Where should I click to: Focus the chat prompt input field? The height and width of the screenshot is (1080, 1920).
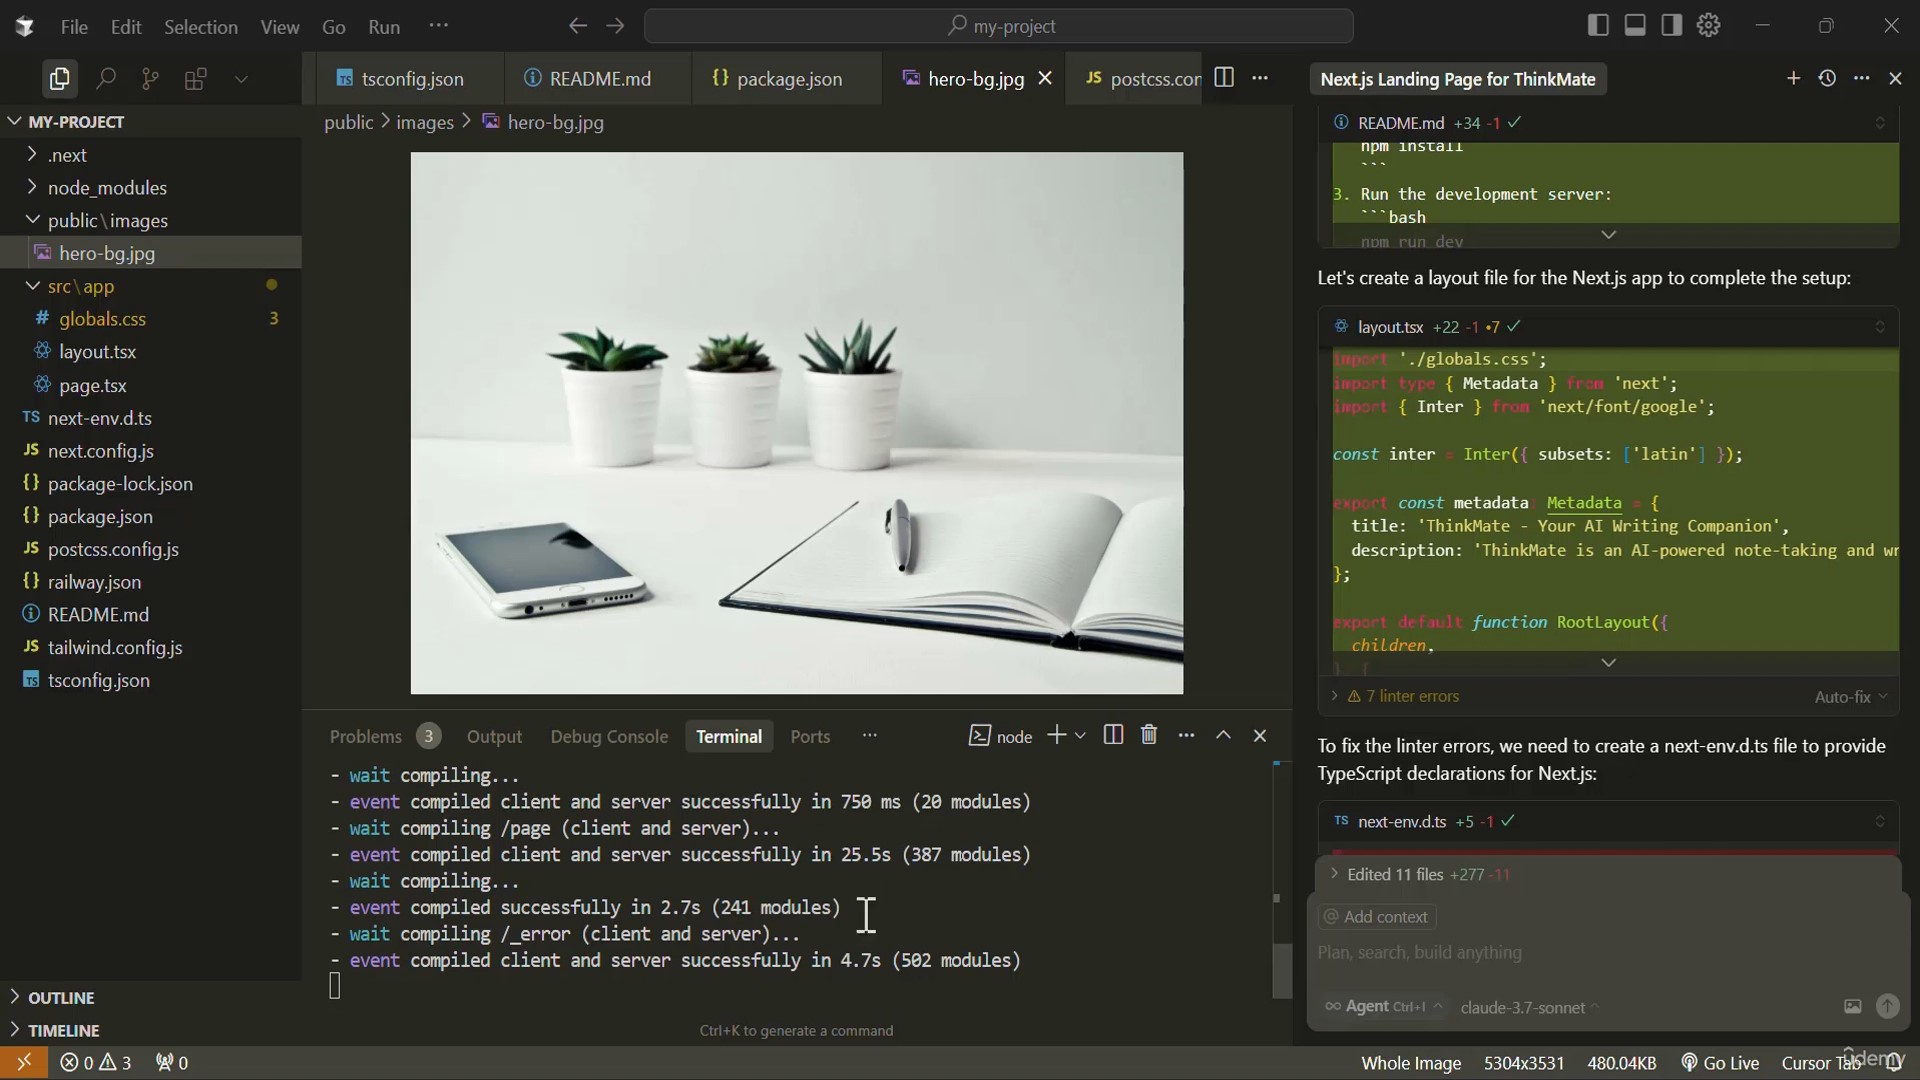(x=1607, y=953)
